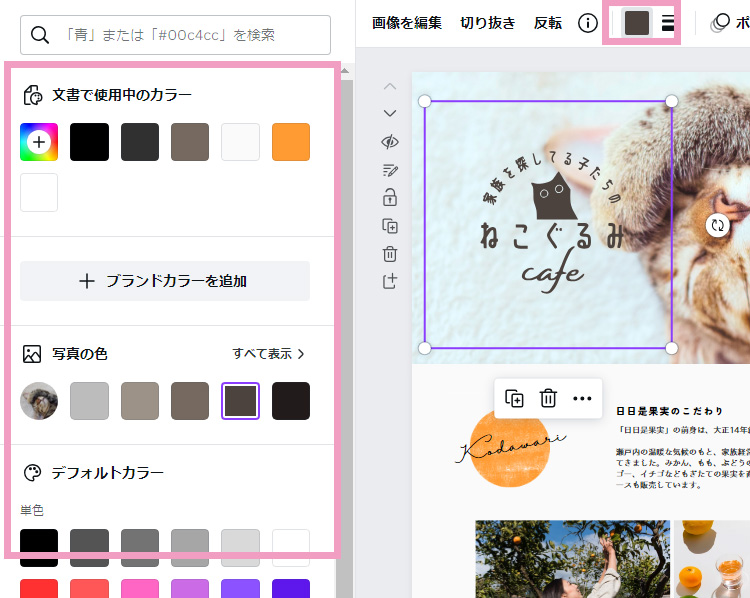This screenshot has width=750, height=598.
Task: Open page notes pencil icon
Action: point(390,170)
